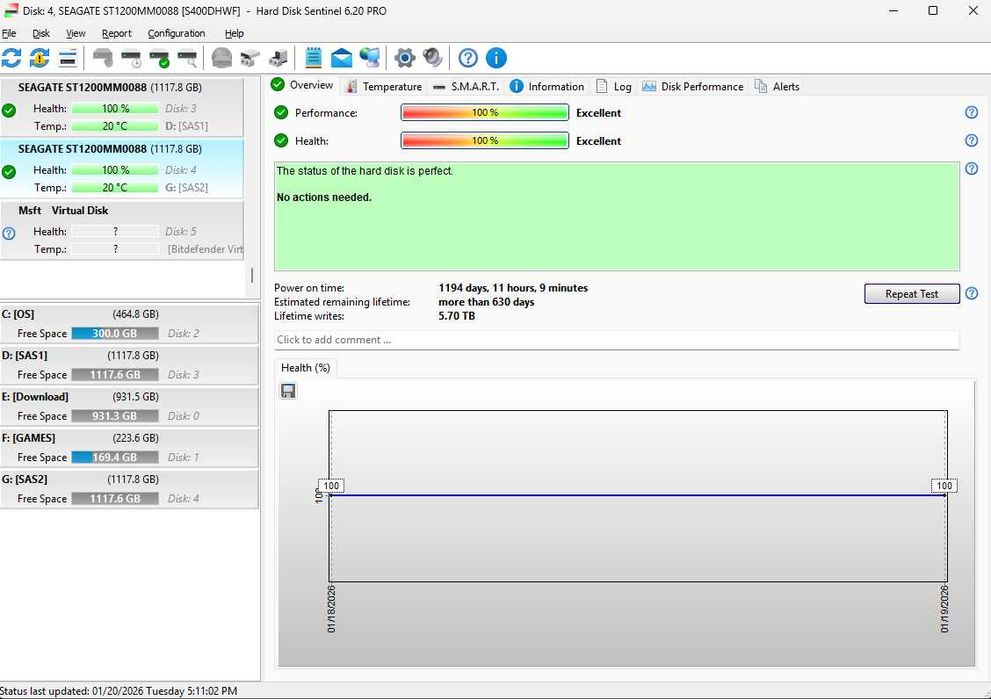Click the 'Click to add comment' field
Image resolution: width=991 pixels, height=699 pixels.
[x=617, y=339]
